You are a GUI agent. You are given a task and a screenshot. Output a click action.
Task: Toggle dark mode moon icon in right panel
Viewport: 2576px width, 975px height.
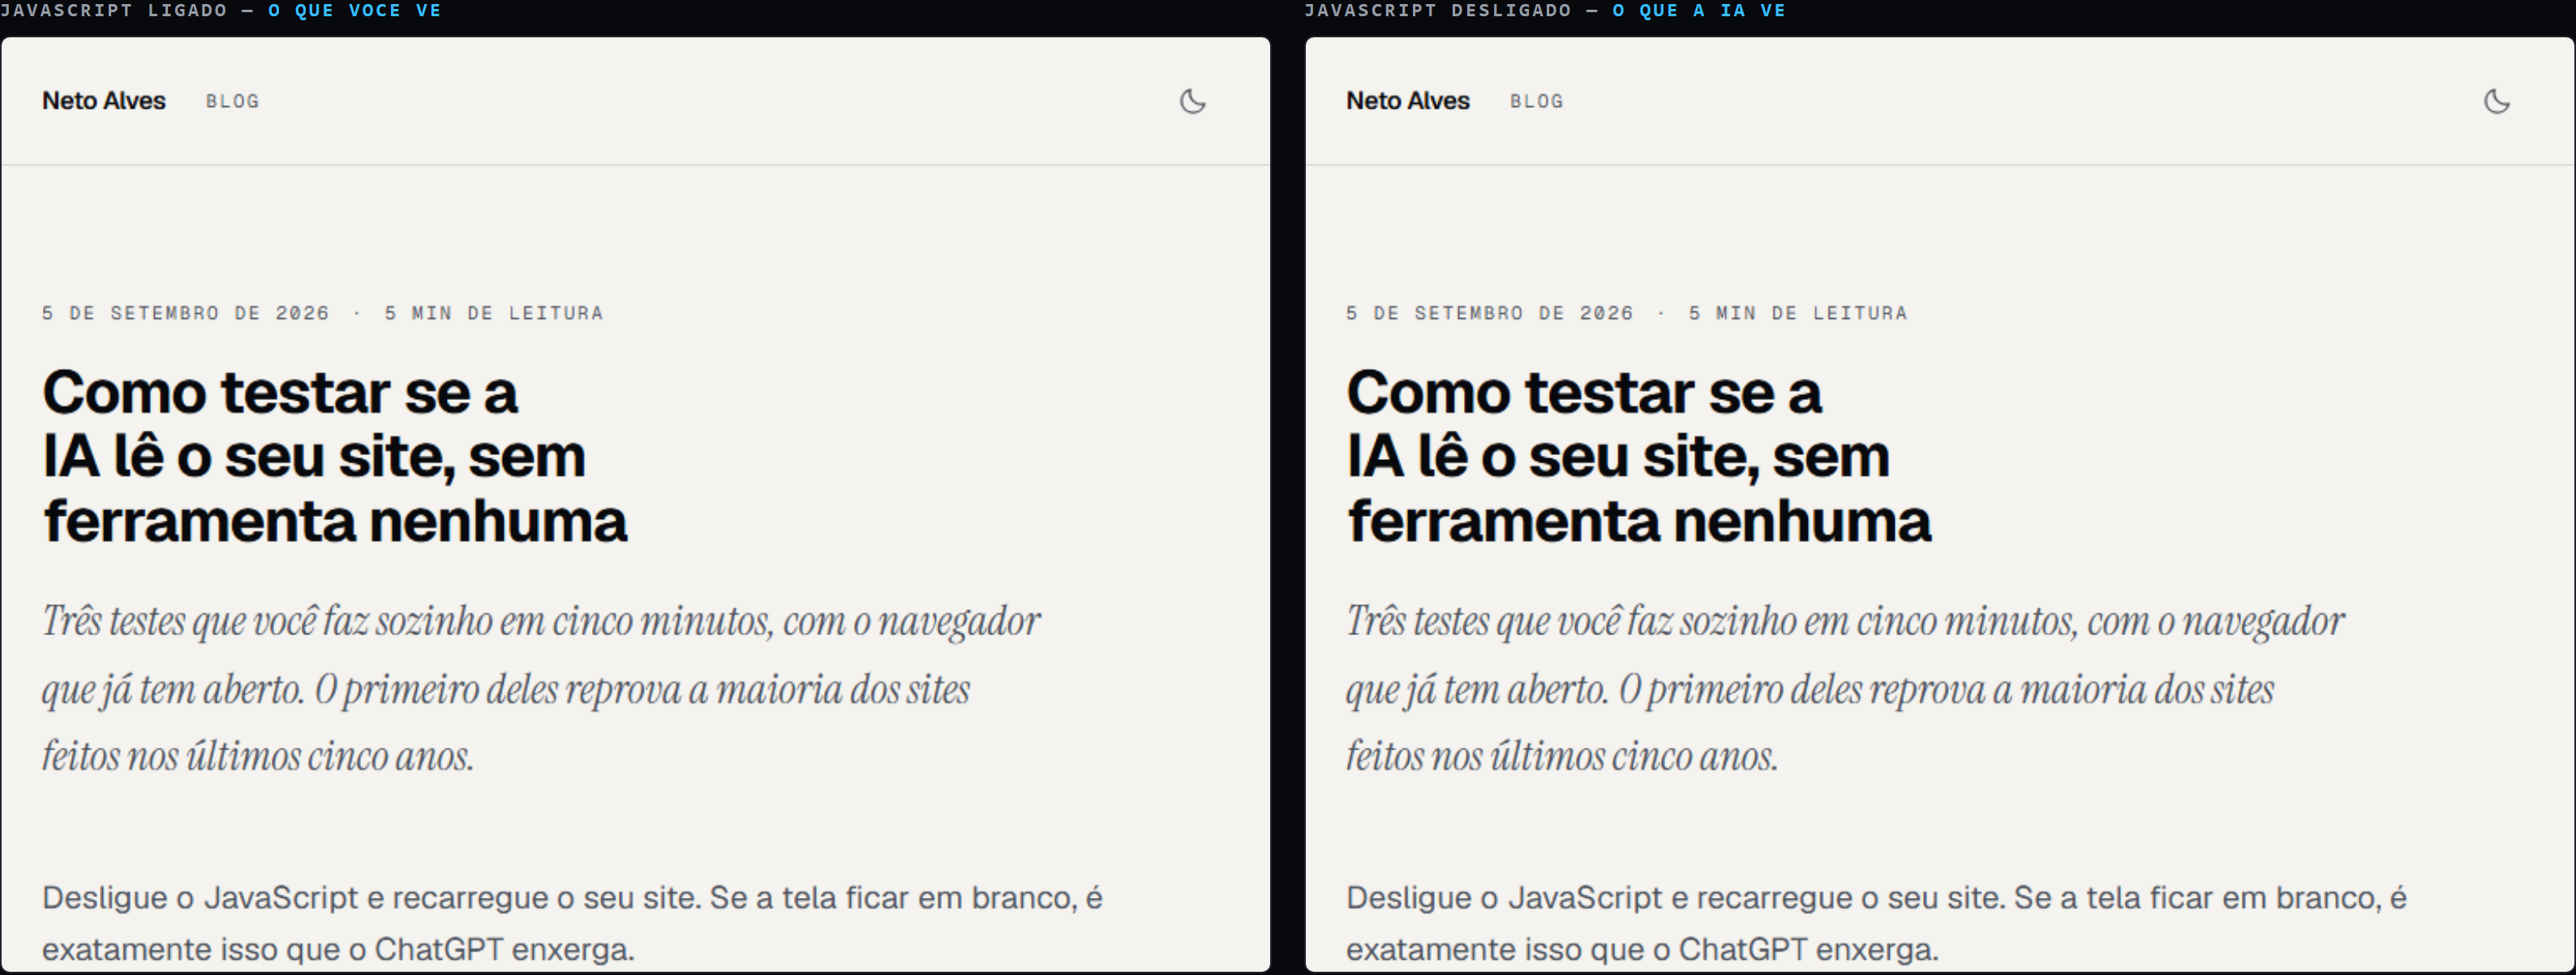click(2496, 101)
